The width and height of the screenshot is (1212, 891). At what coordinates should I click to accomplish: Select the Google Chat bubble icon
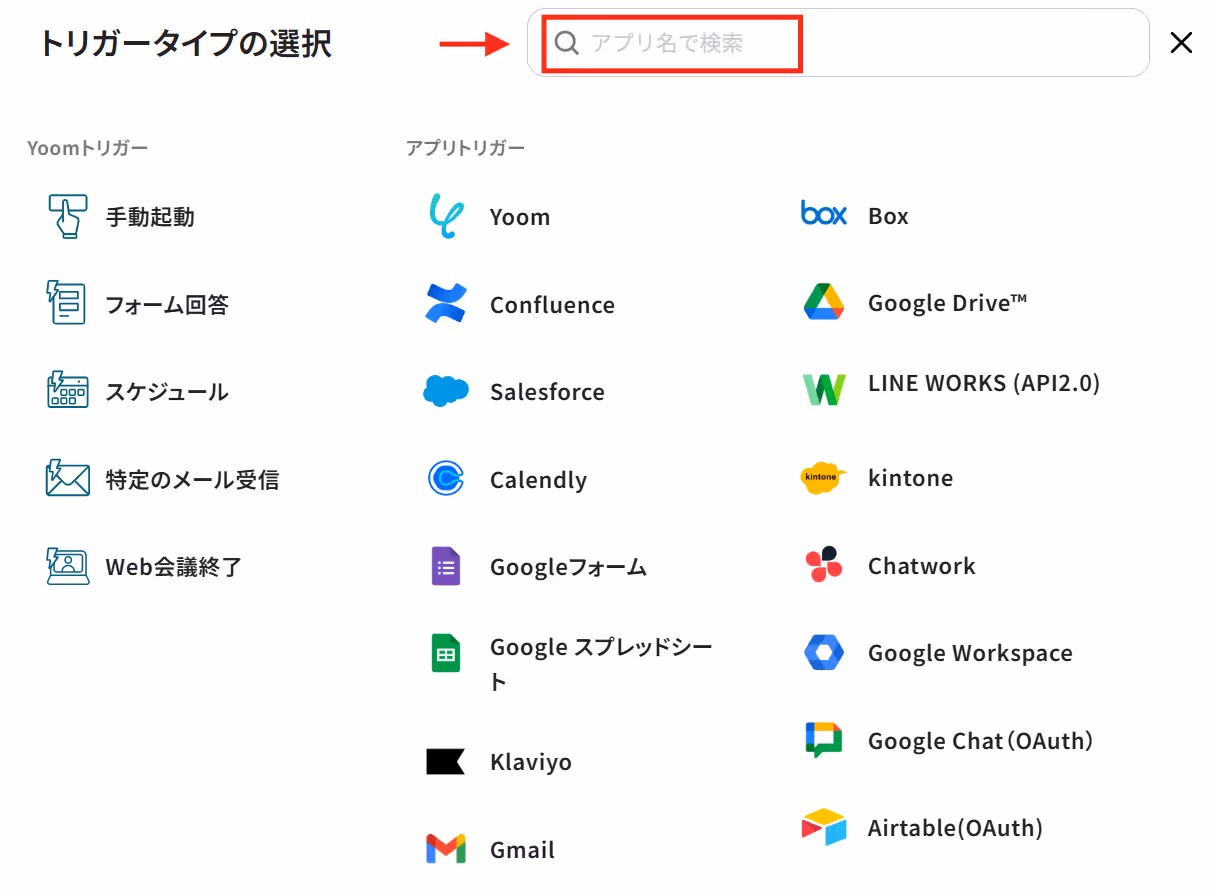(x=824, y=740)
